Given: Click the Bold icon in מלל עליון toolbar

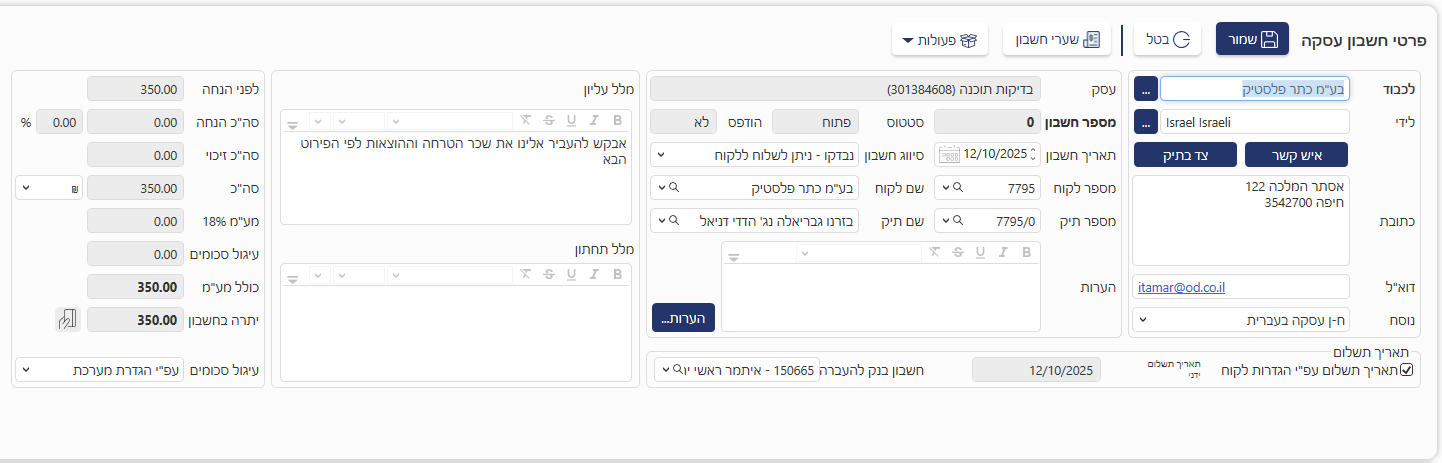Looking at the screenshot, I should tap(617, 121).
